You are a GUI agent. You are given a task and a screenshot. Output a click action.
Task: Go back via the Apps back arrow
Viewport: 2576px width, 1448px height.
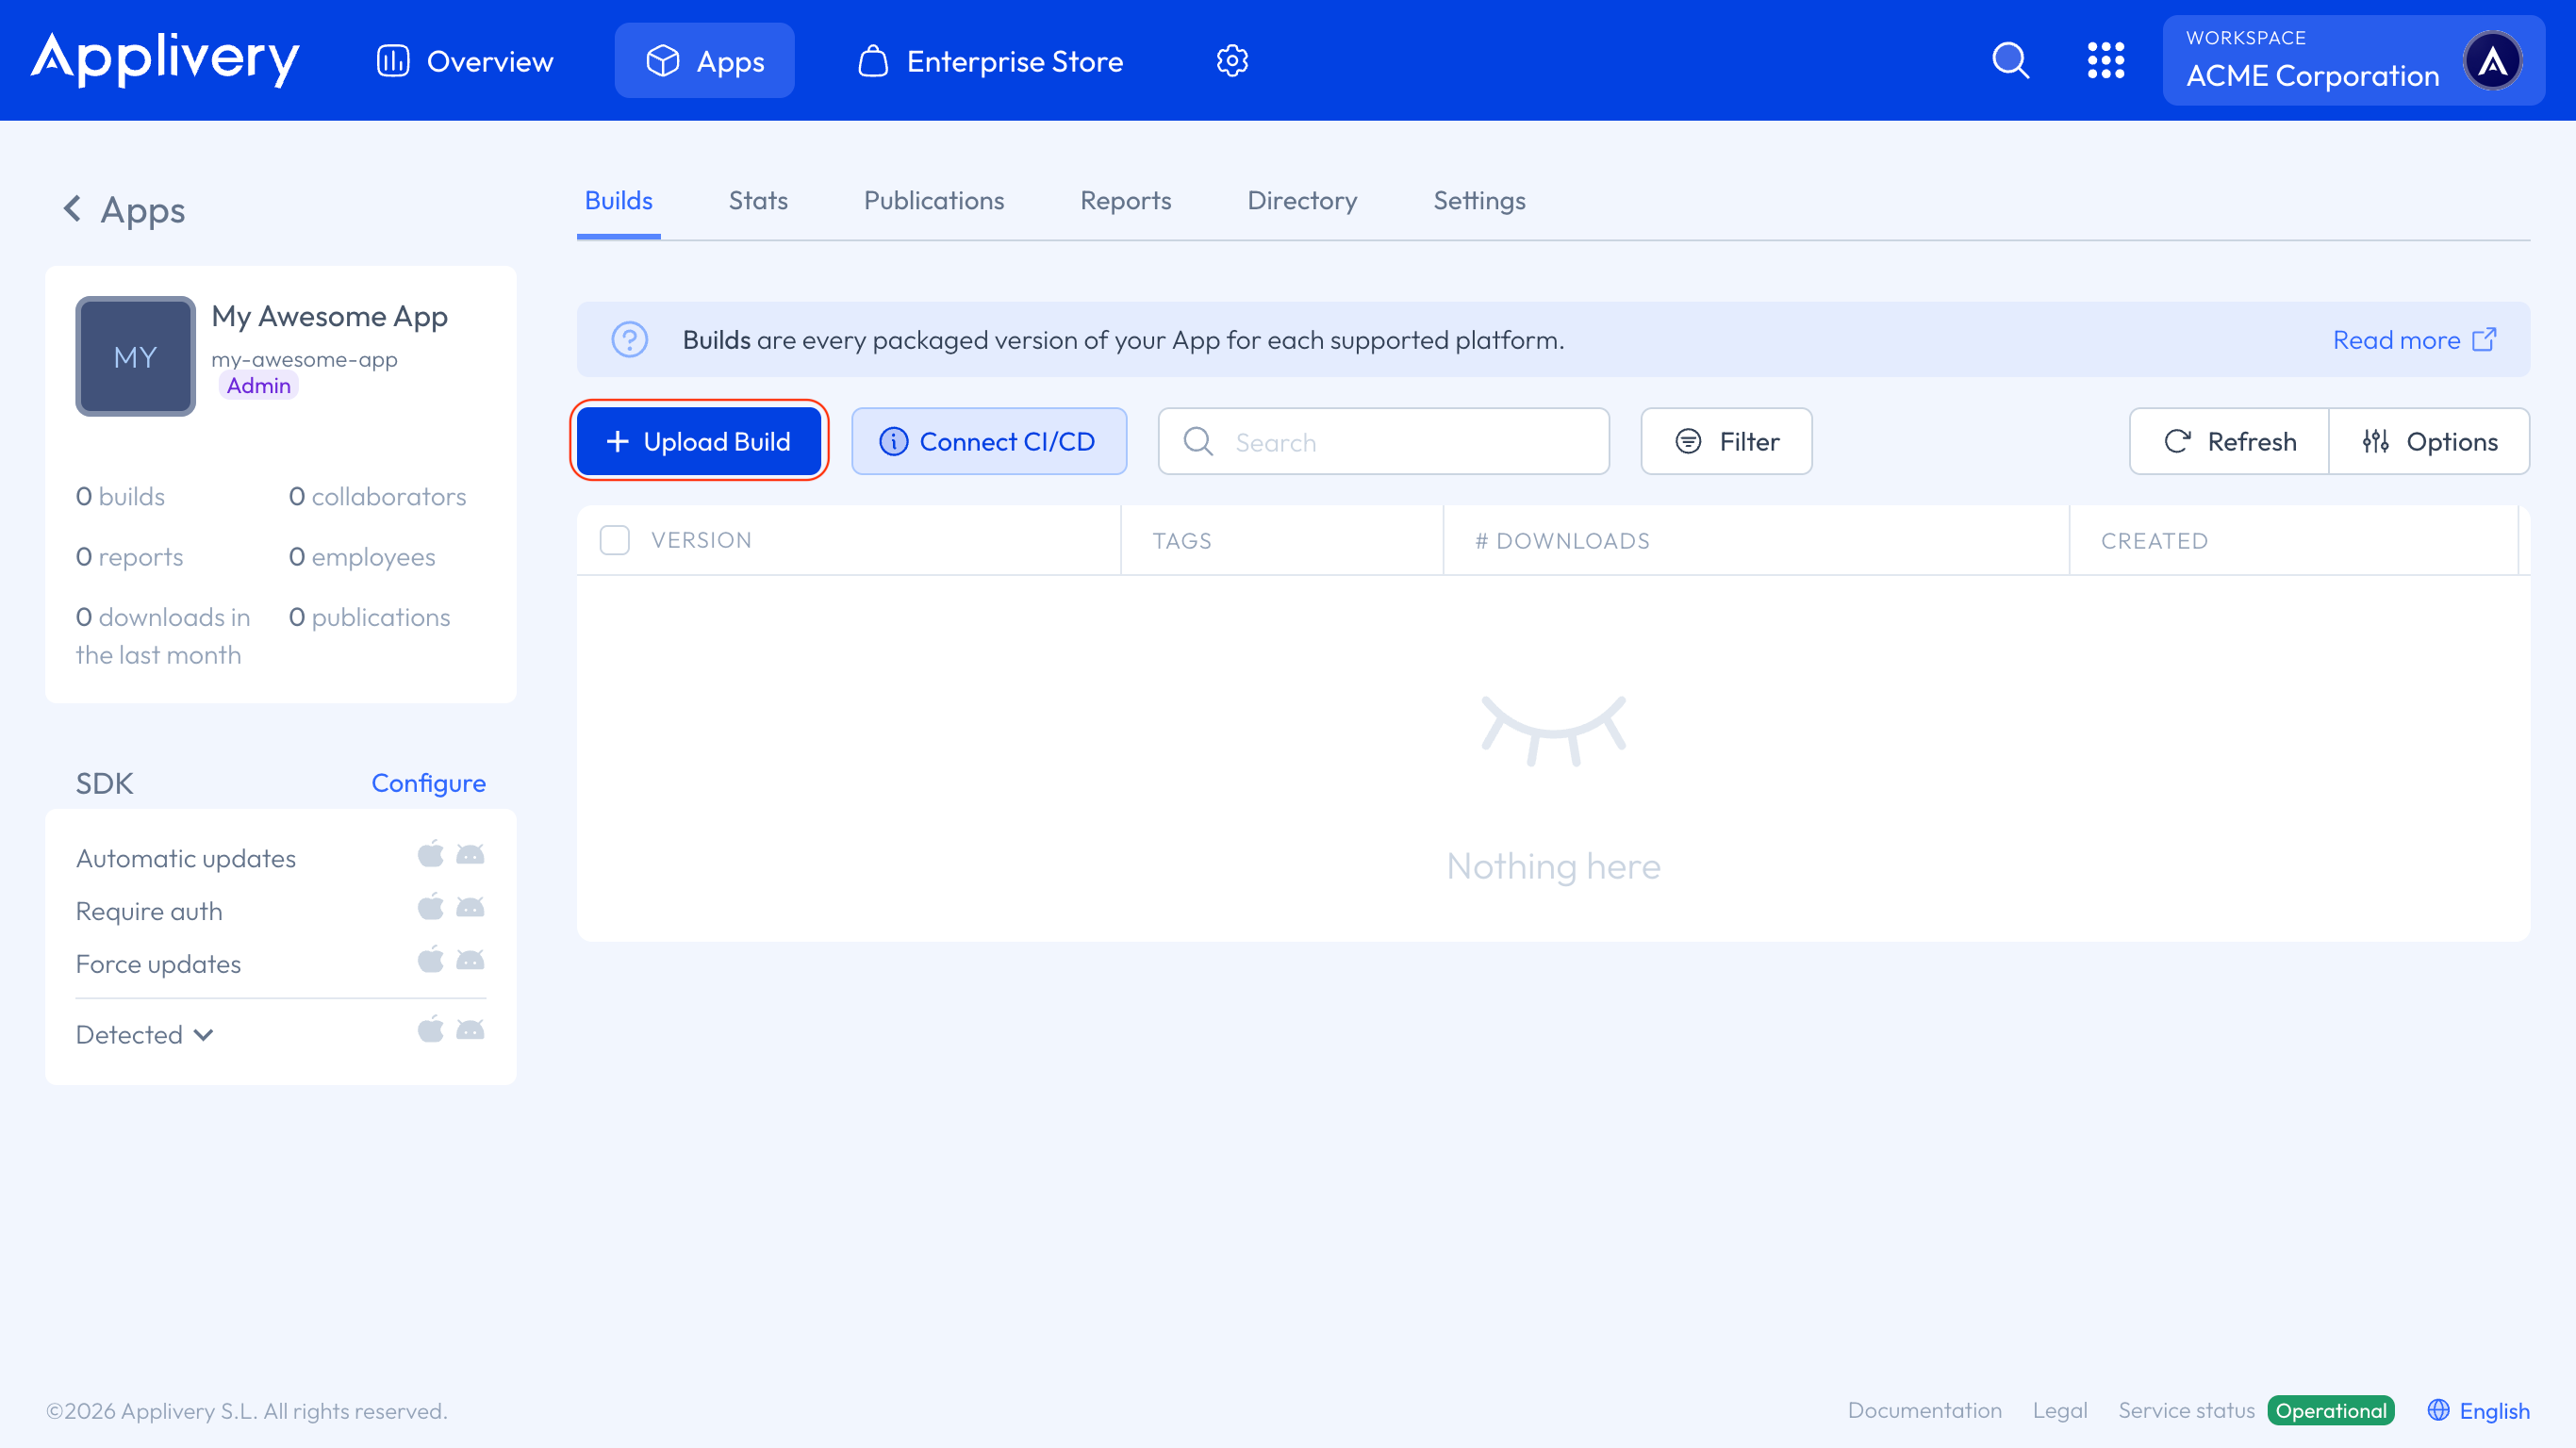tap(72, 209)
